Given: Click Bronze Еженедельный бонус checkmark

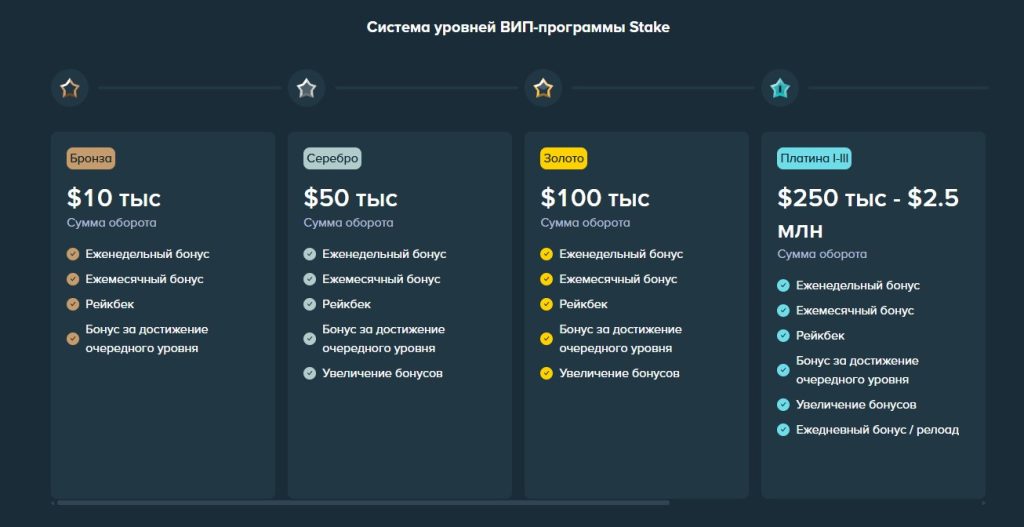Looking at the screenshot, I should tap(73, 254).
